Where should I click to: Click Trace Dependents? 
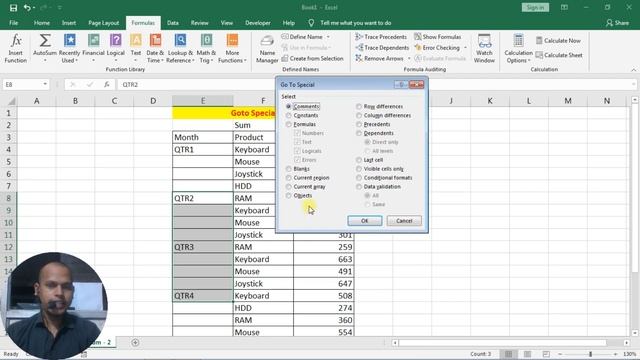(x=382, y=48)
